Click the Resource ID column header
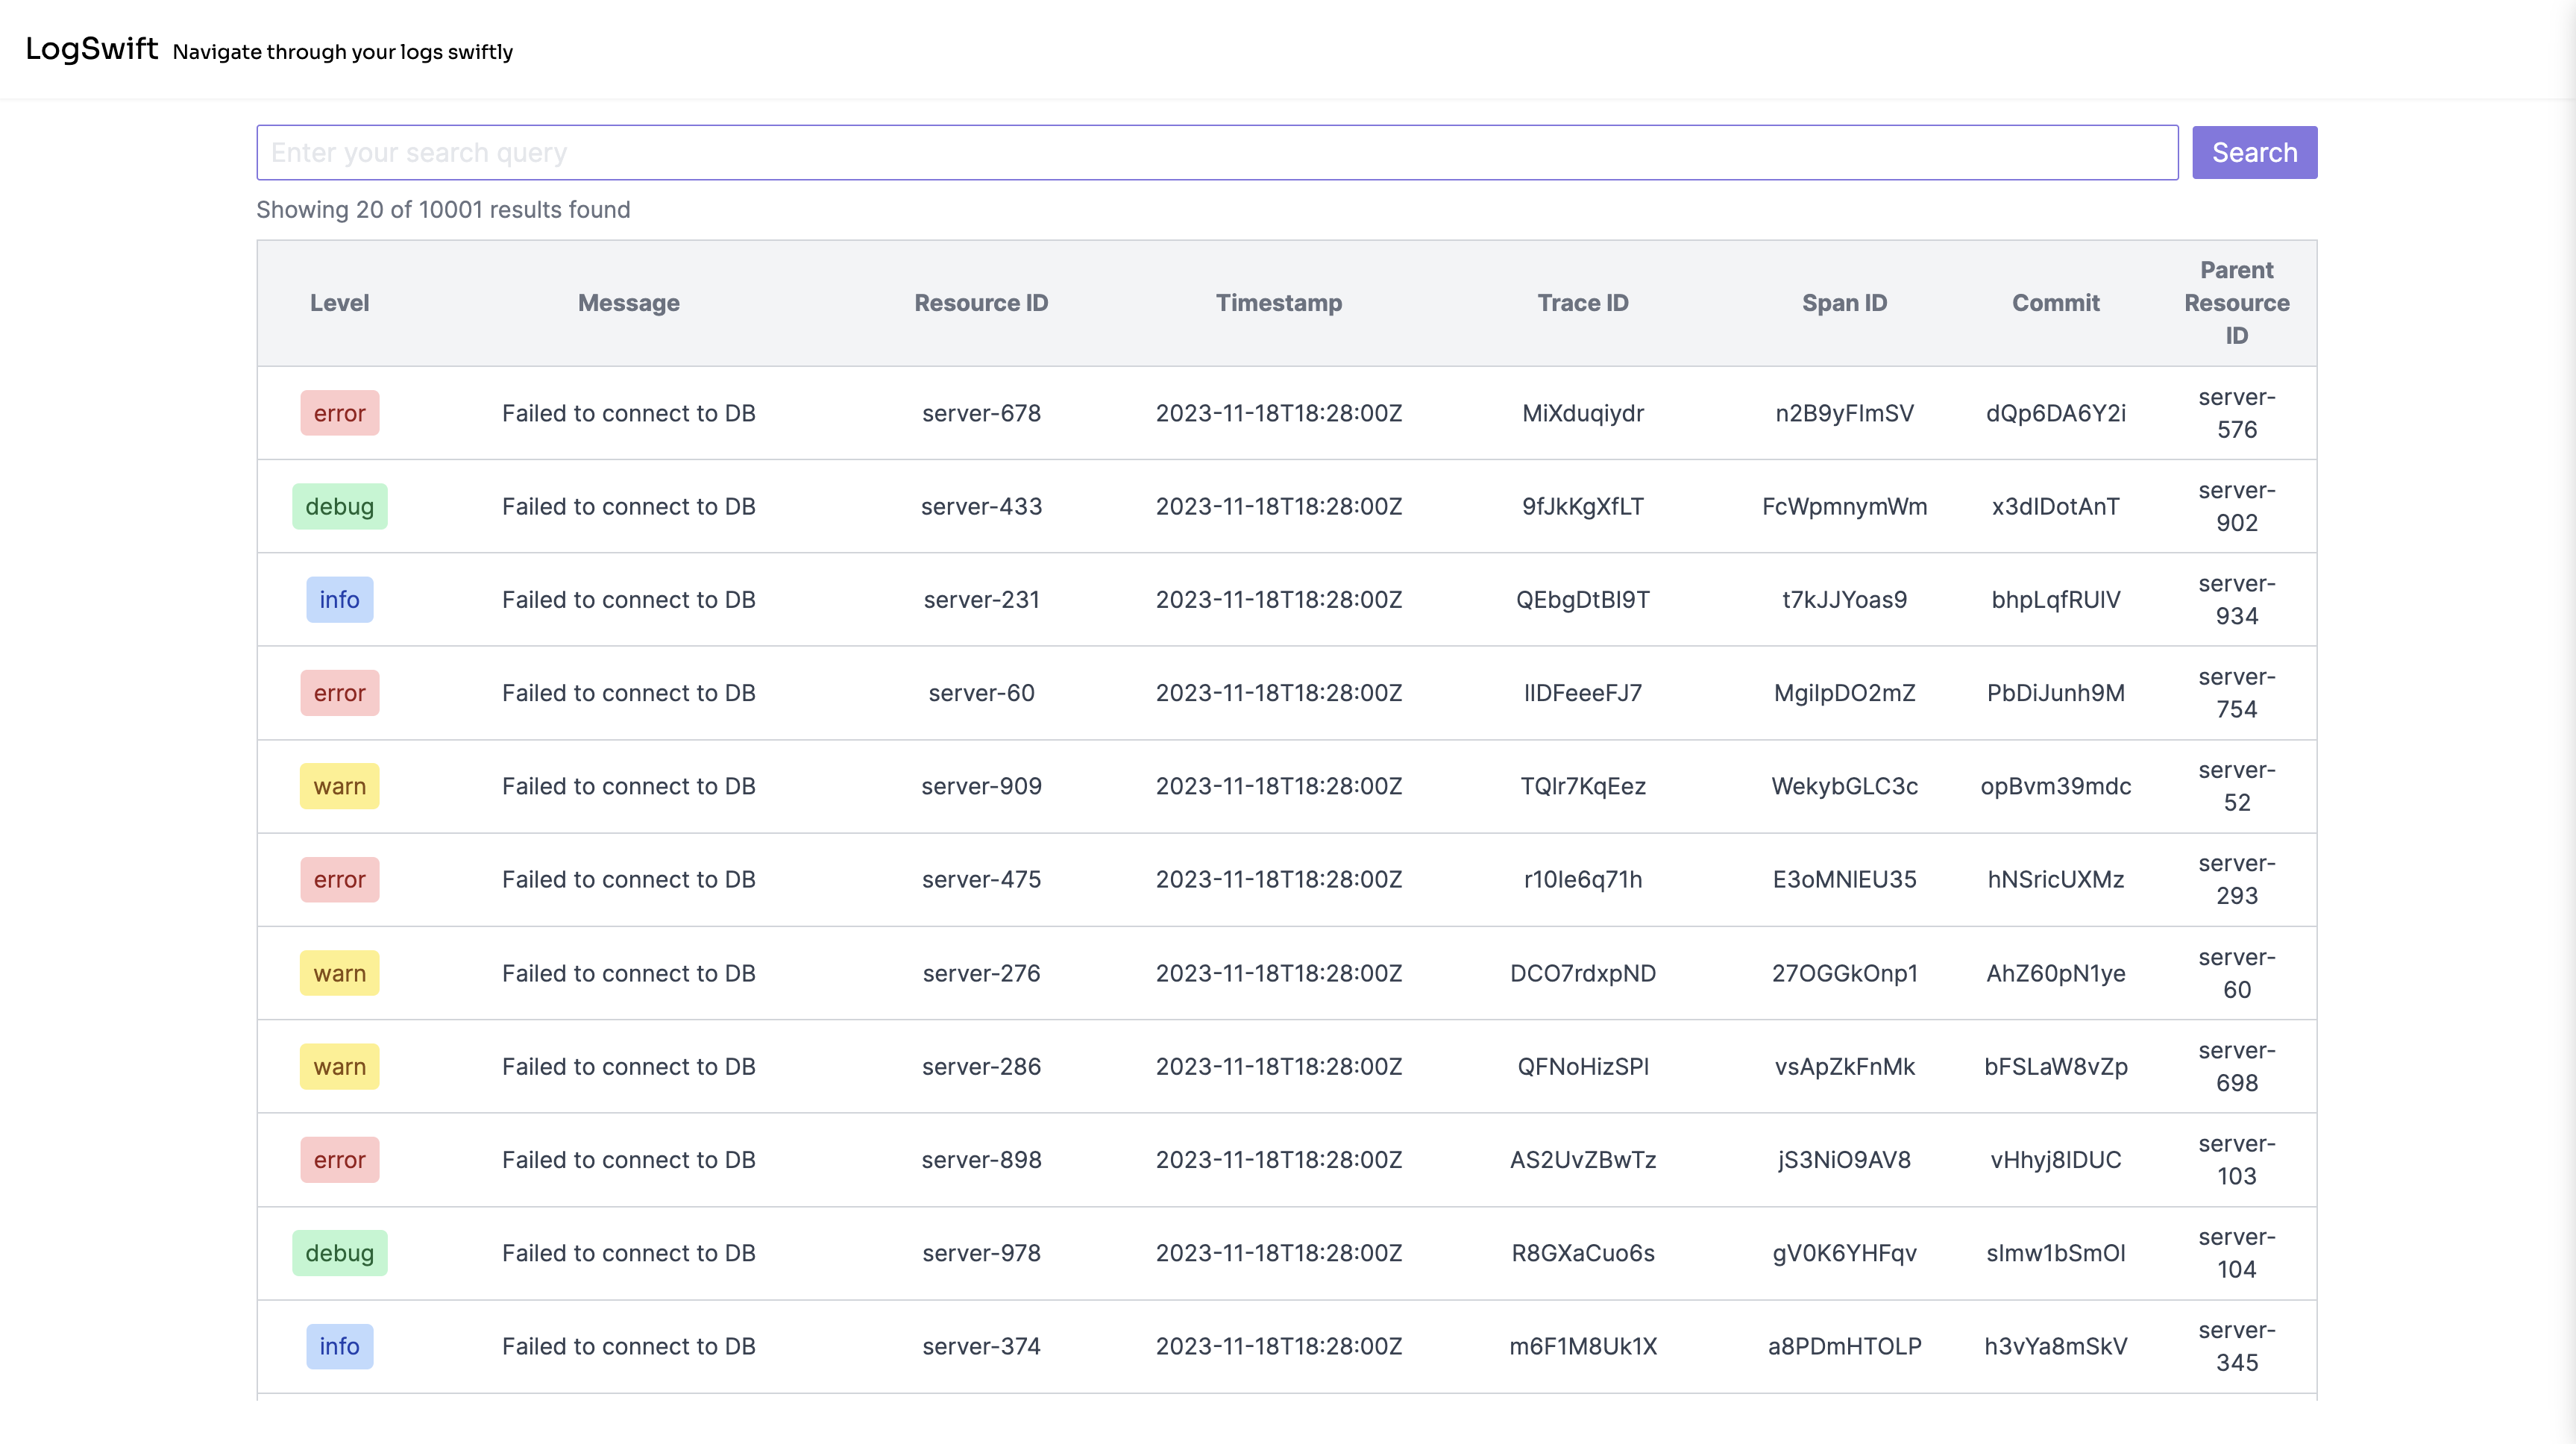Viewport: 2576px width, 1444px height. coord(981,303)
